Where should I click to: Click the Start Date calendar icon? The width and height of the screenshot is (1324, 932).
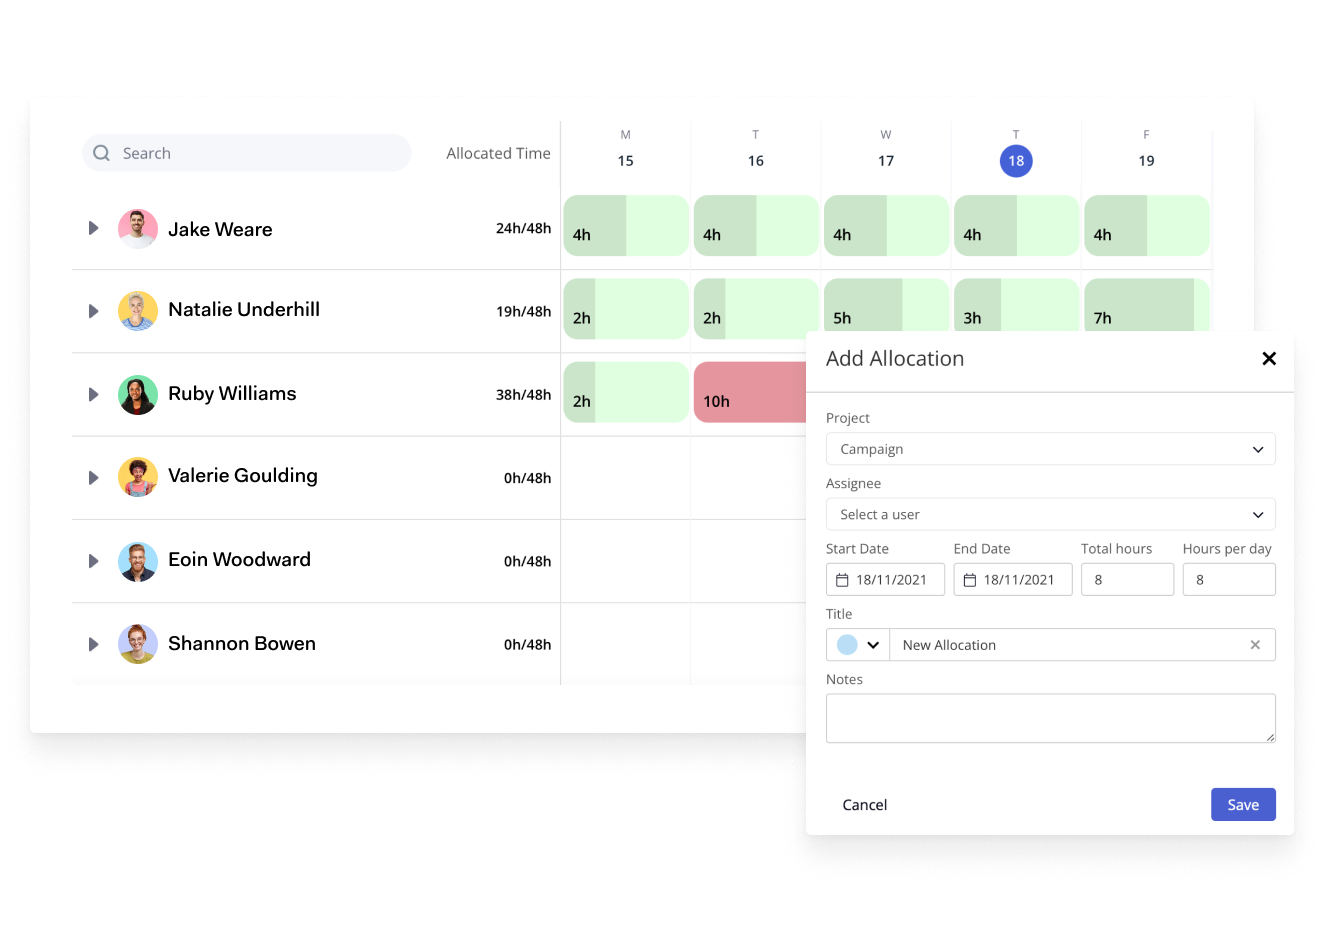coord(842,580)
